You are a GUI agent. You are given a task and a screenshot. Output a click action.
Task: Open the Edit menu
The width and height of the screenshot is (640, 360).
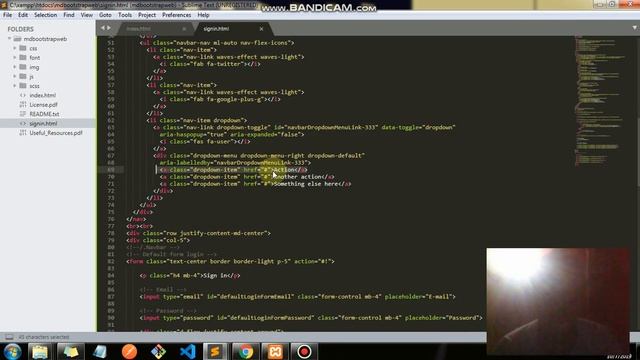coord(23,15)
